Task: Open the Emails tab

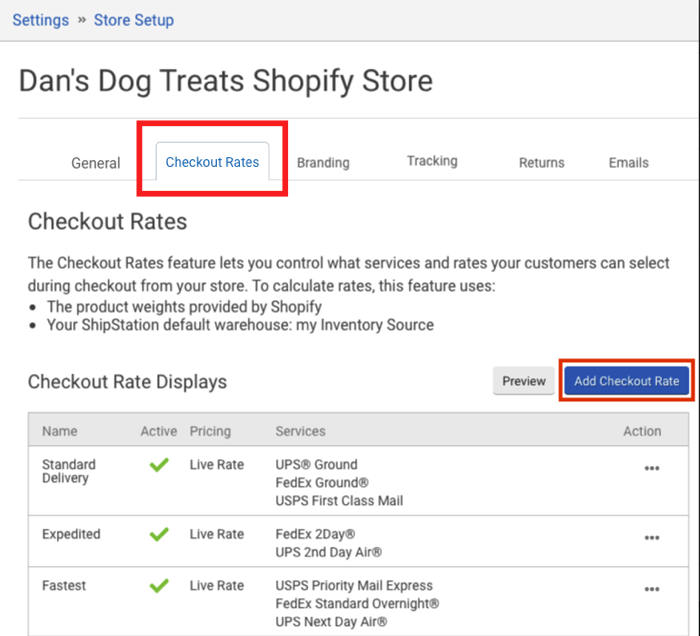Action: coord(629,162)
